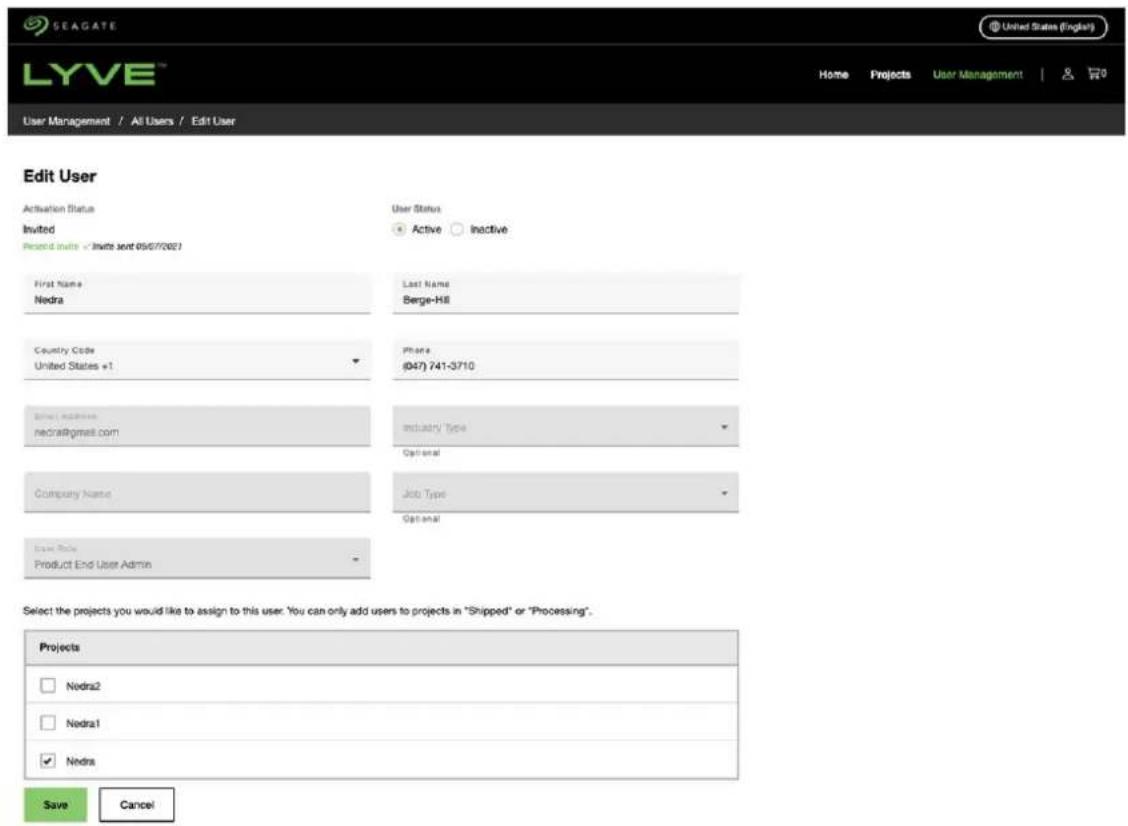The height and width of the screenshot is (826, 1128).
Task: Click the Edit User heading
Action: coord(60,176)
